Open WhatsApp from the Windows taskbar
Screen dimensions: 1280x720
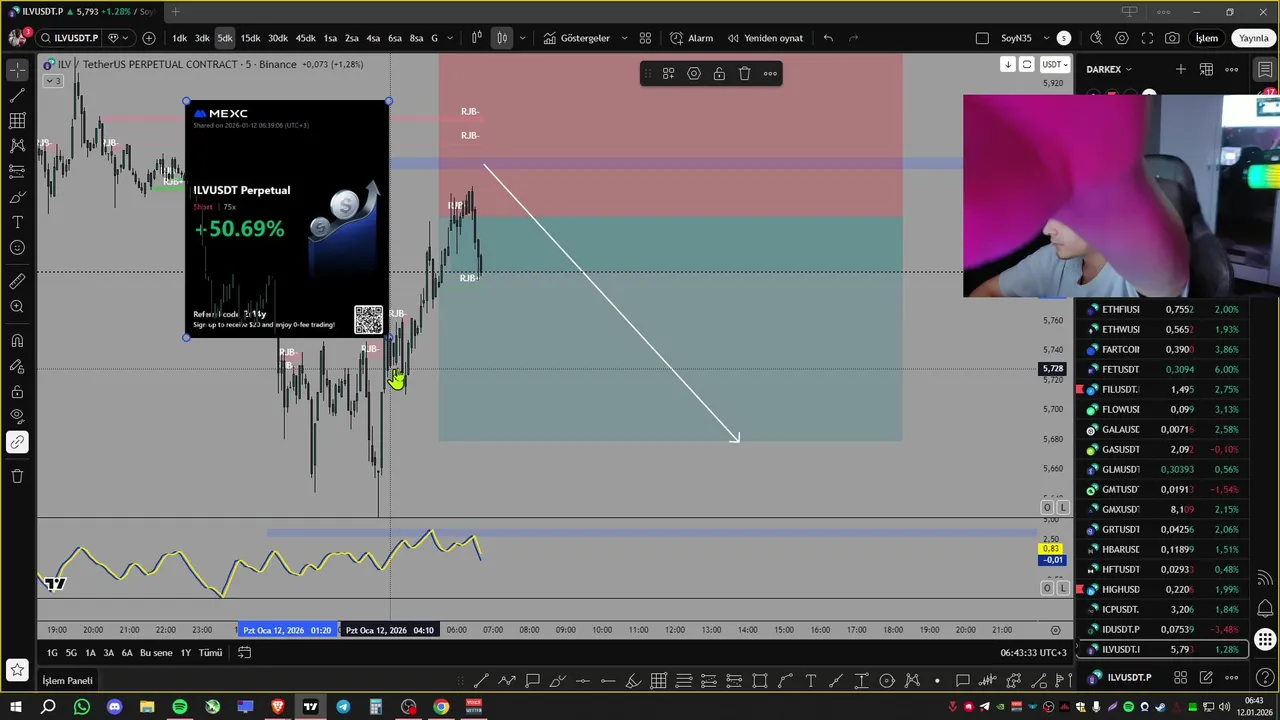(x=82, y=707)
